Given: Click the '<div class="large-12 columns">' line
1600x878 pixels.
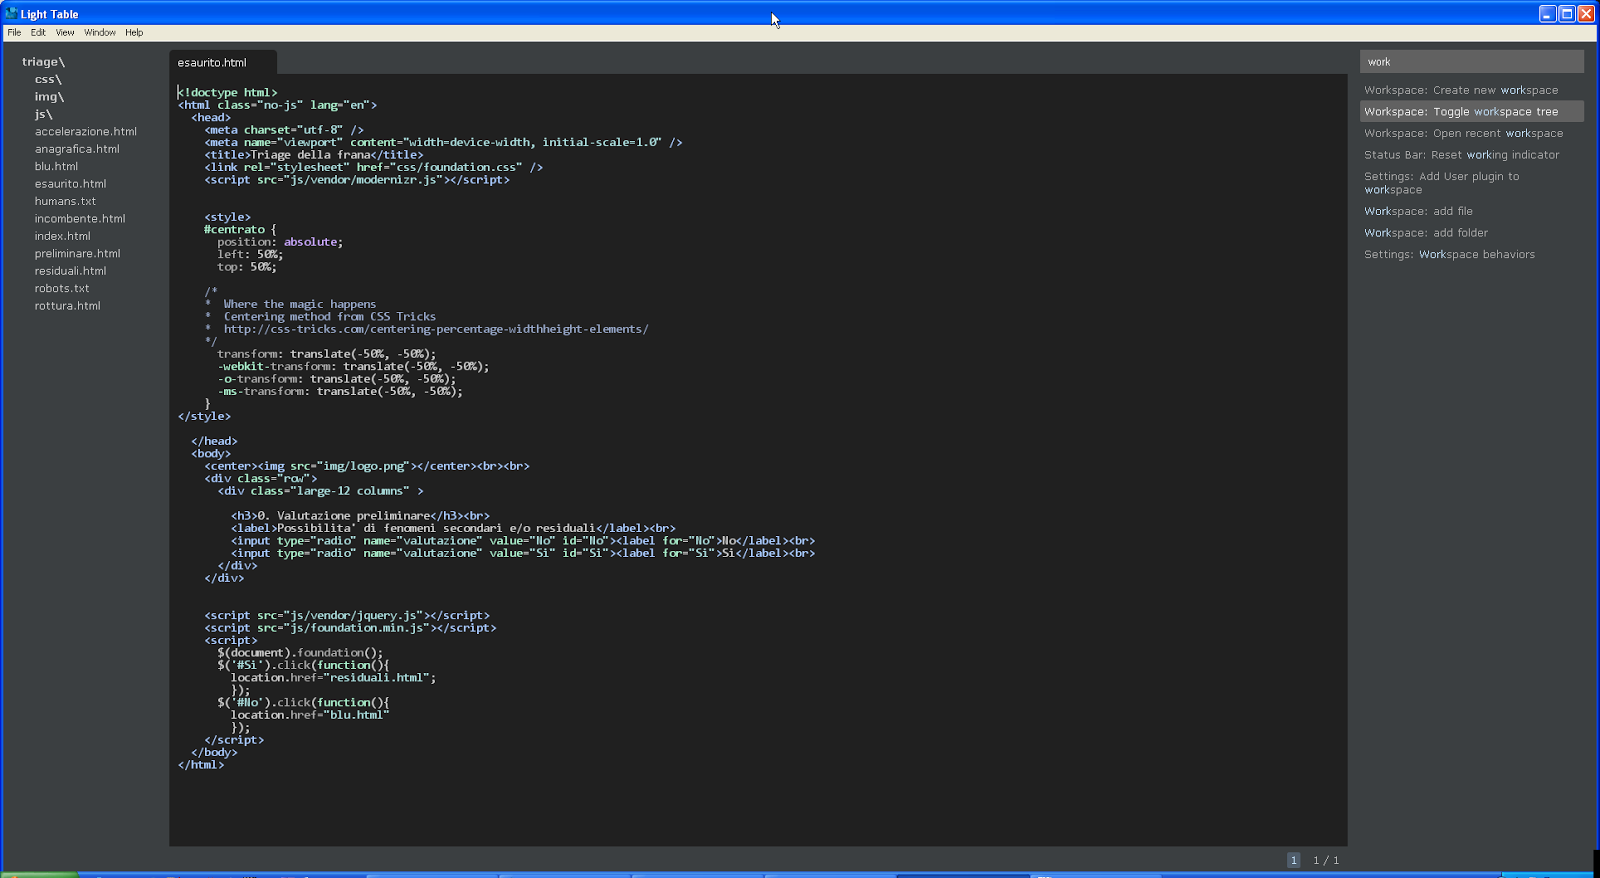Looking at the screenshot, I should click(x=321, y=491).
